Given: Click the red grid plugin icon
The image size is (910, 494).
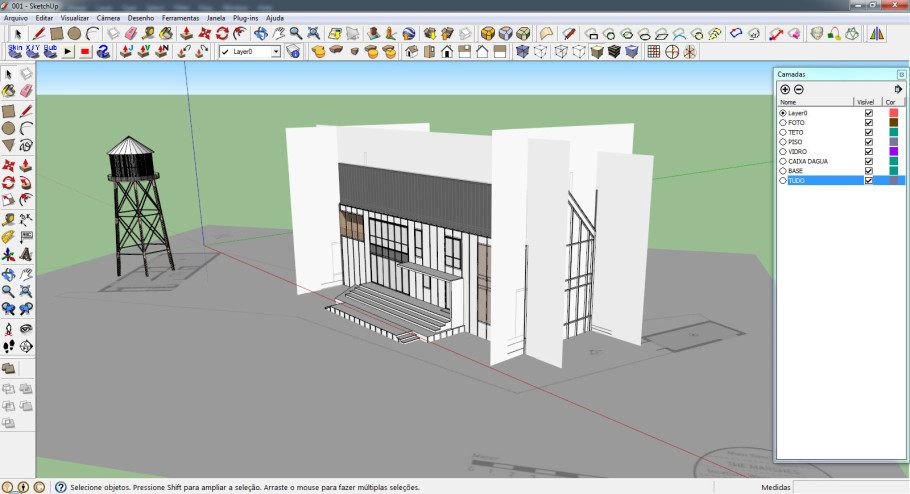Looking at the screenshot, I should 653,52.
